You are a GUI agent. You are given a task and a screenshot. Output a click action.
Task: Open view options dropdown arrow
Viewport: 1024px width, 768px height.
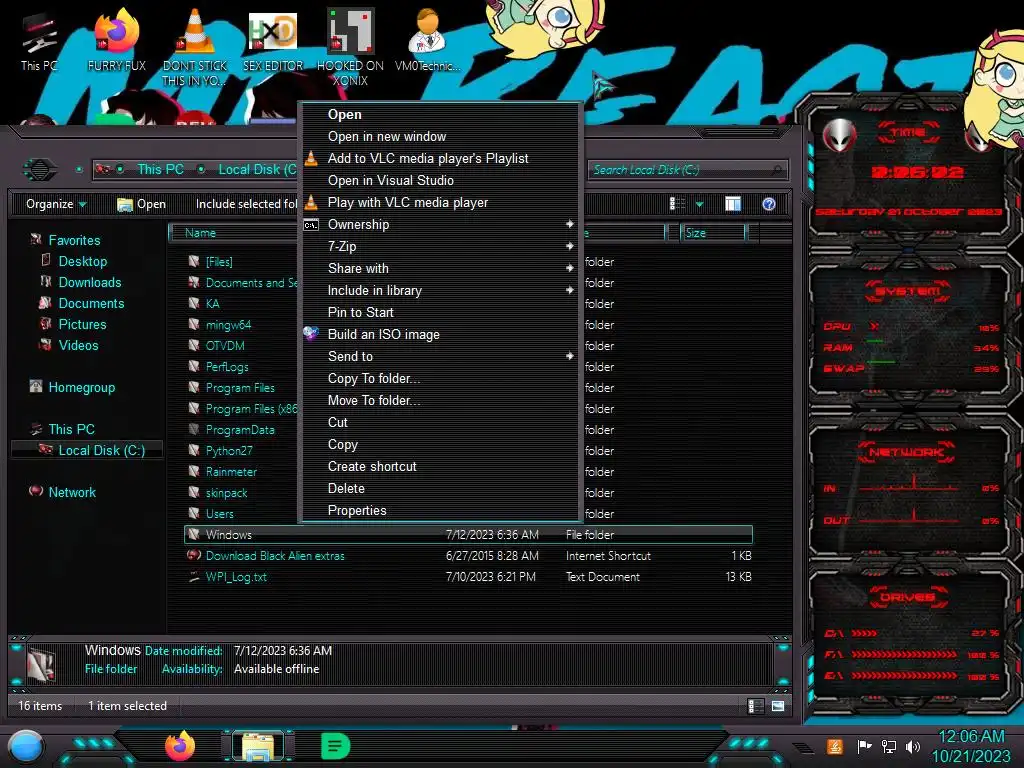tap(699, 204)
